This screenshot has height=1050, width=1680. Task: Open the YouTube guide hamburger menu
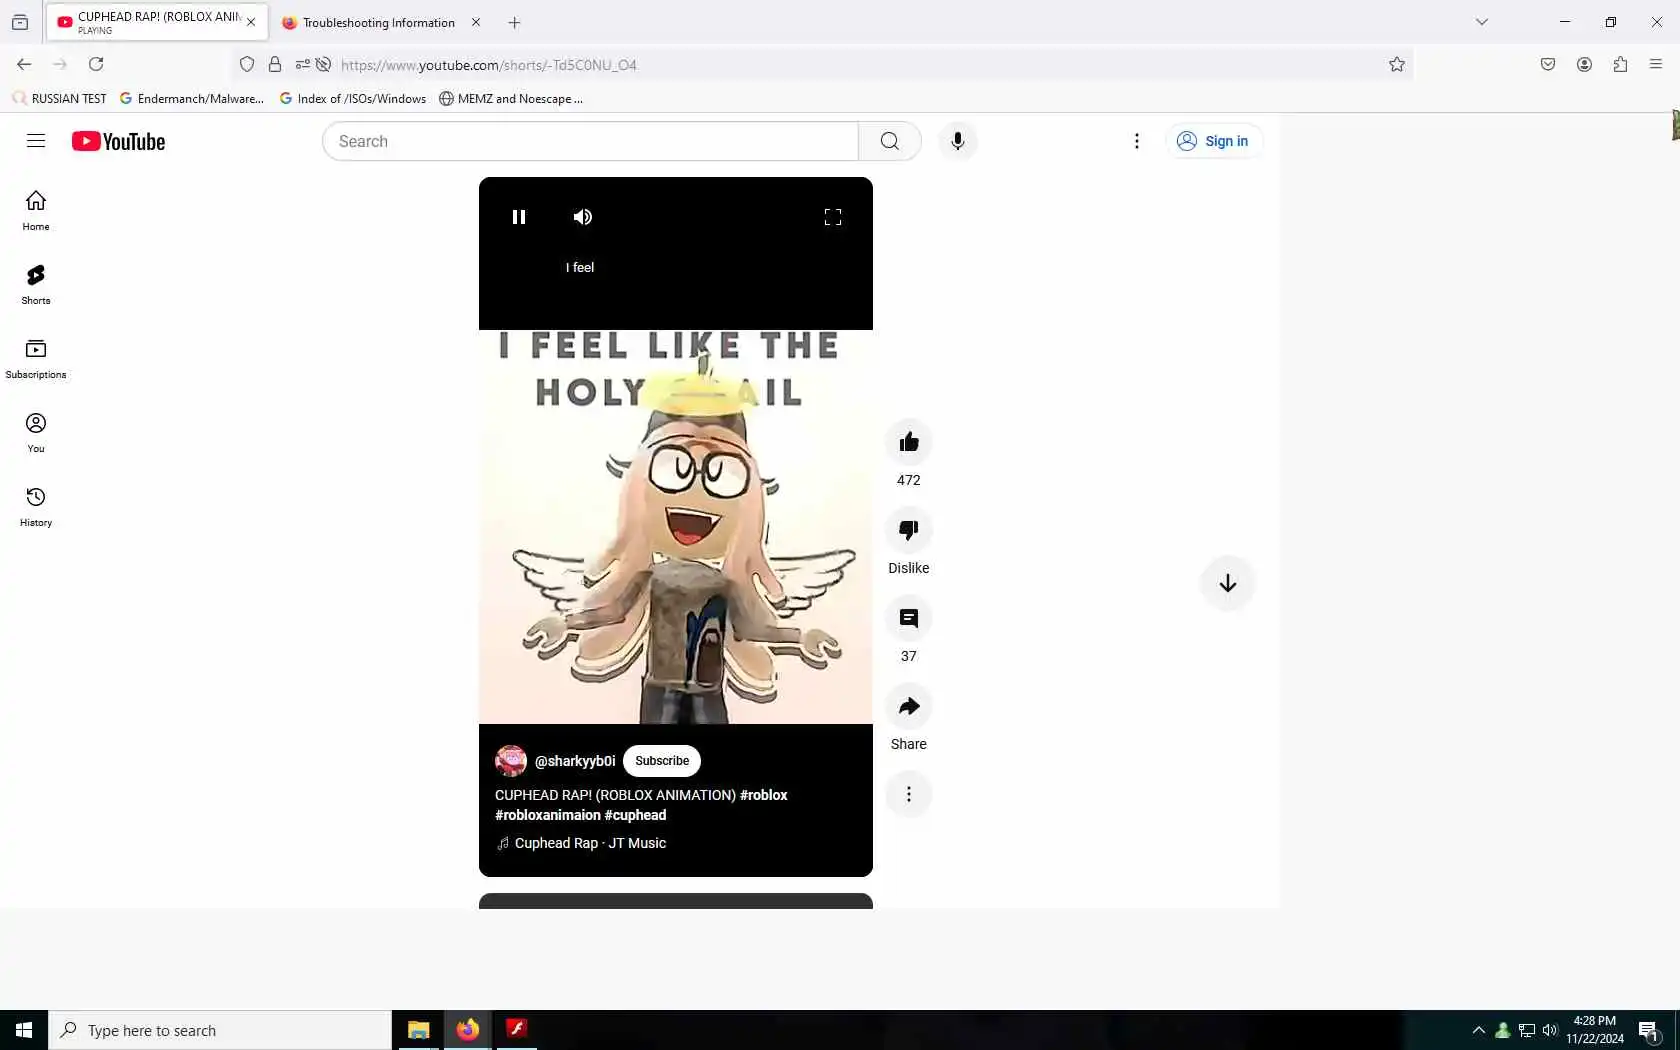tap(36, 141)
